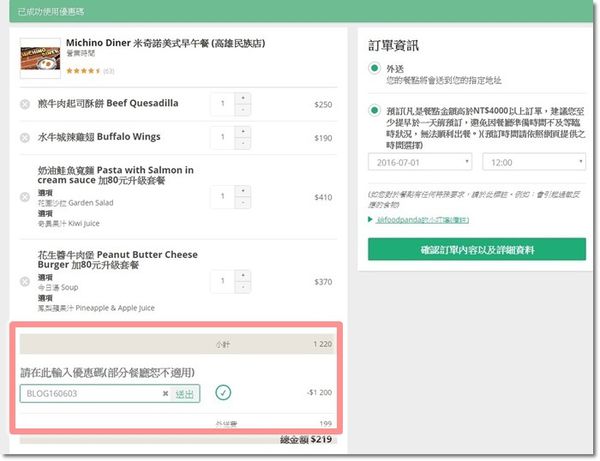This screenshot has width=600, height=461.
Task: Select the 預訂 pre-order radio option
Action: 374,110
